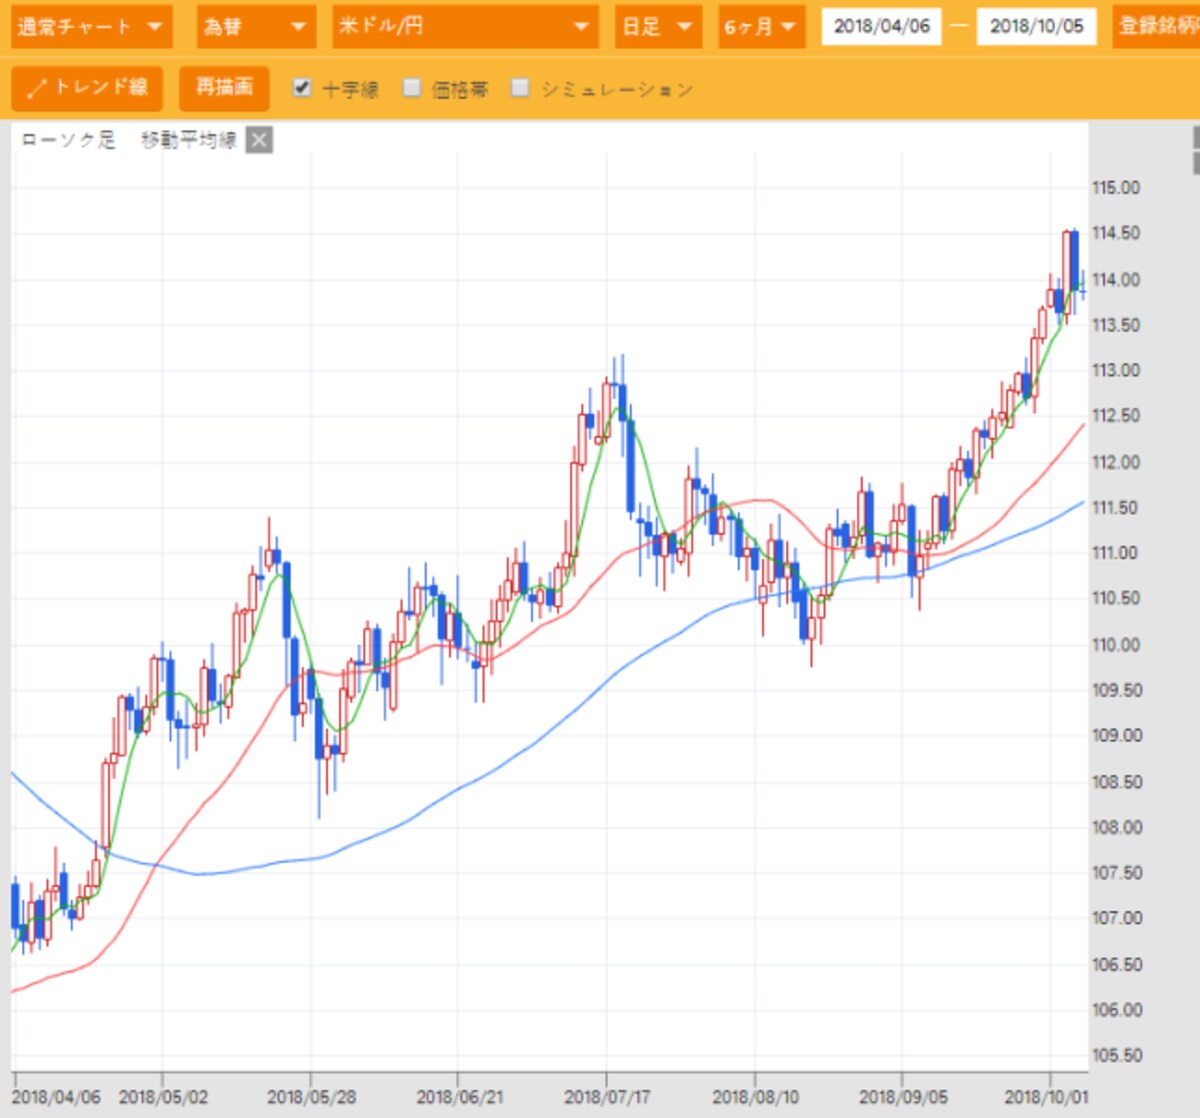The height and width of the screenshot is (1118, 1200).
Task: Open the 6ヶ月 period dropdown
Action: coord(761,27)
